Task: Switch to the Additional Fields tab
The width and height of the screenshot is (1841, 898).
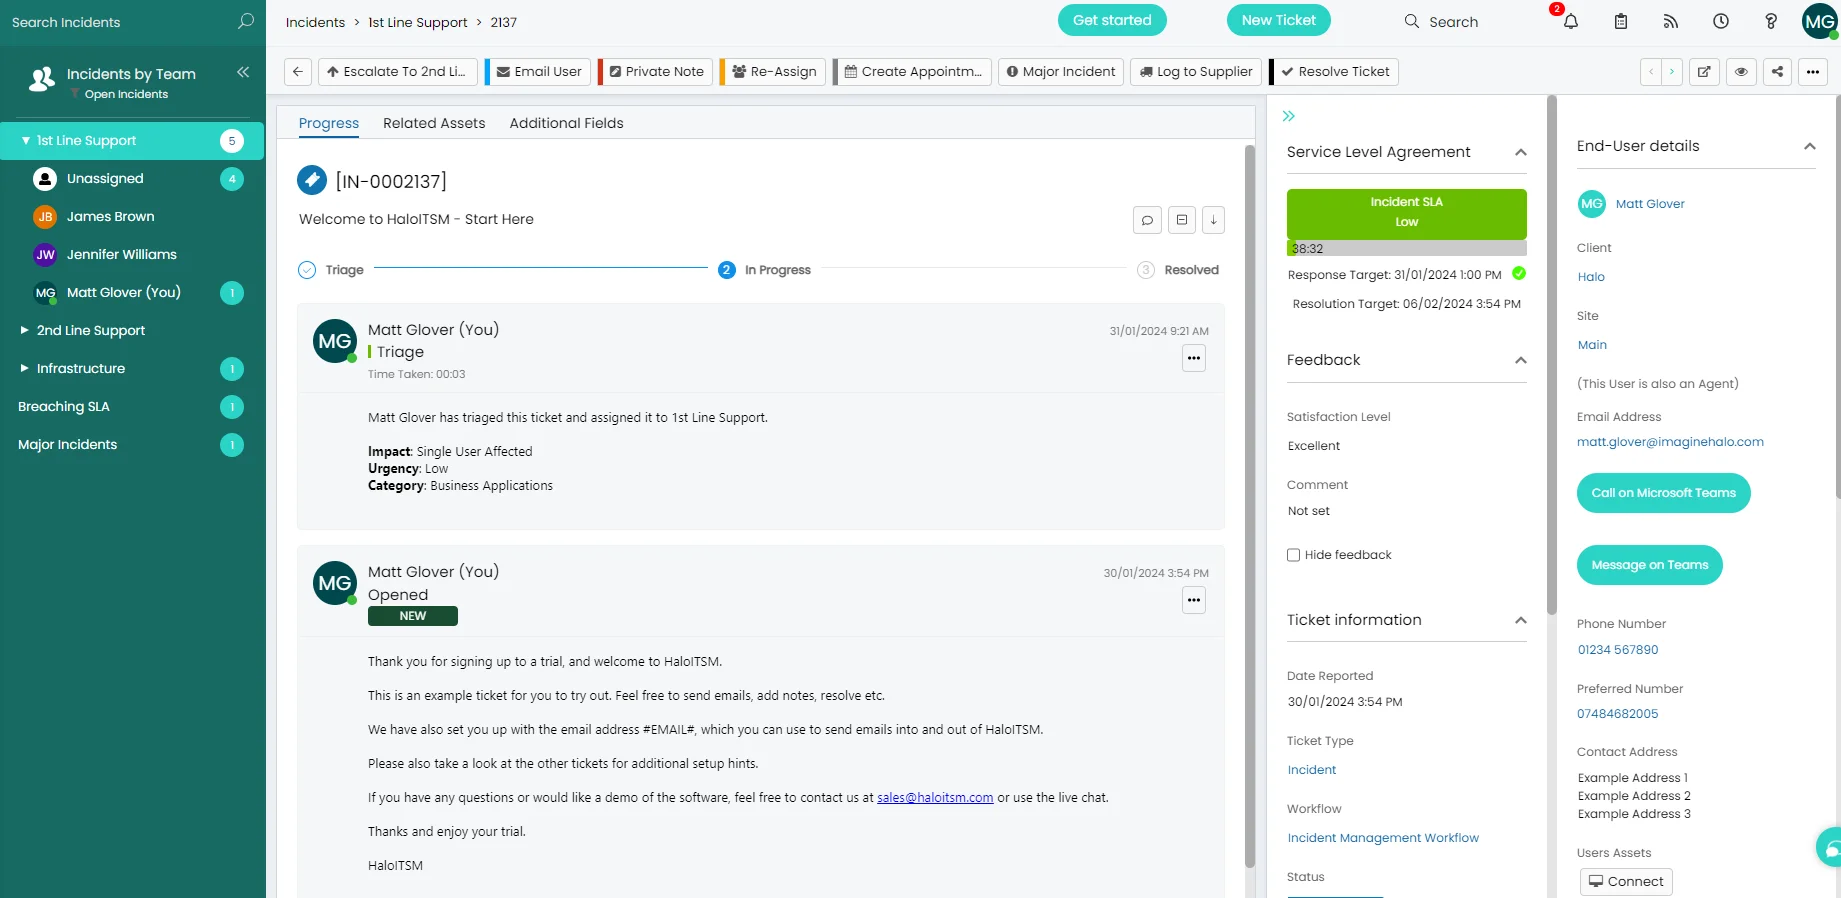Action: click(567, 123)
